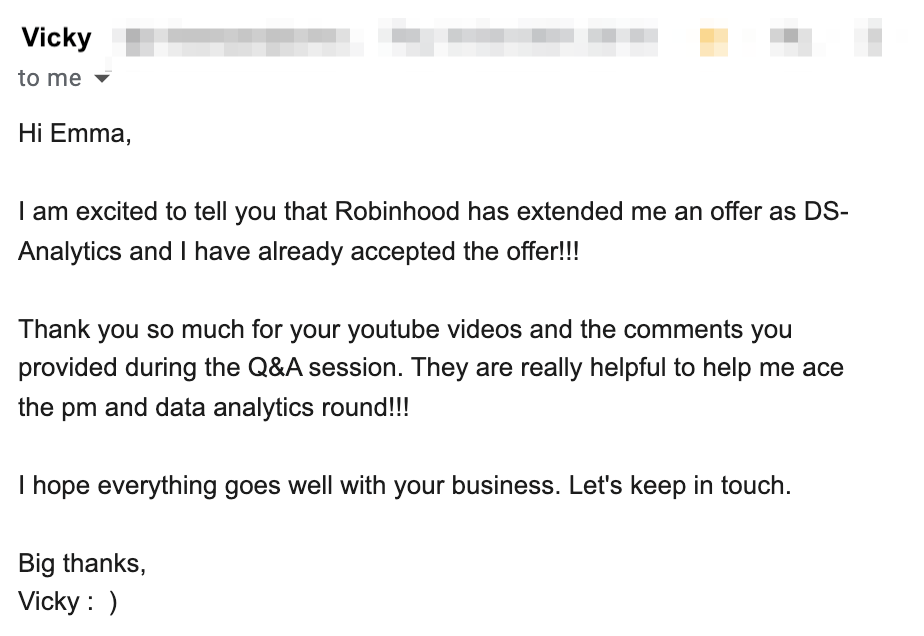Click the blurred reply icon right of star
Screen dimensions: 924x636
(x=791, y=40)
